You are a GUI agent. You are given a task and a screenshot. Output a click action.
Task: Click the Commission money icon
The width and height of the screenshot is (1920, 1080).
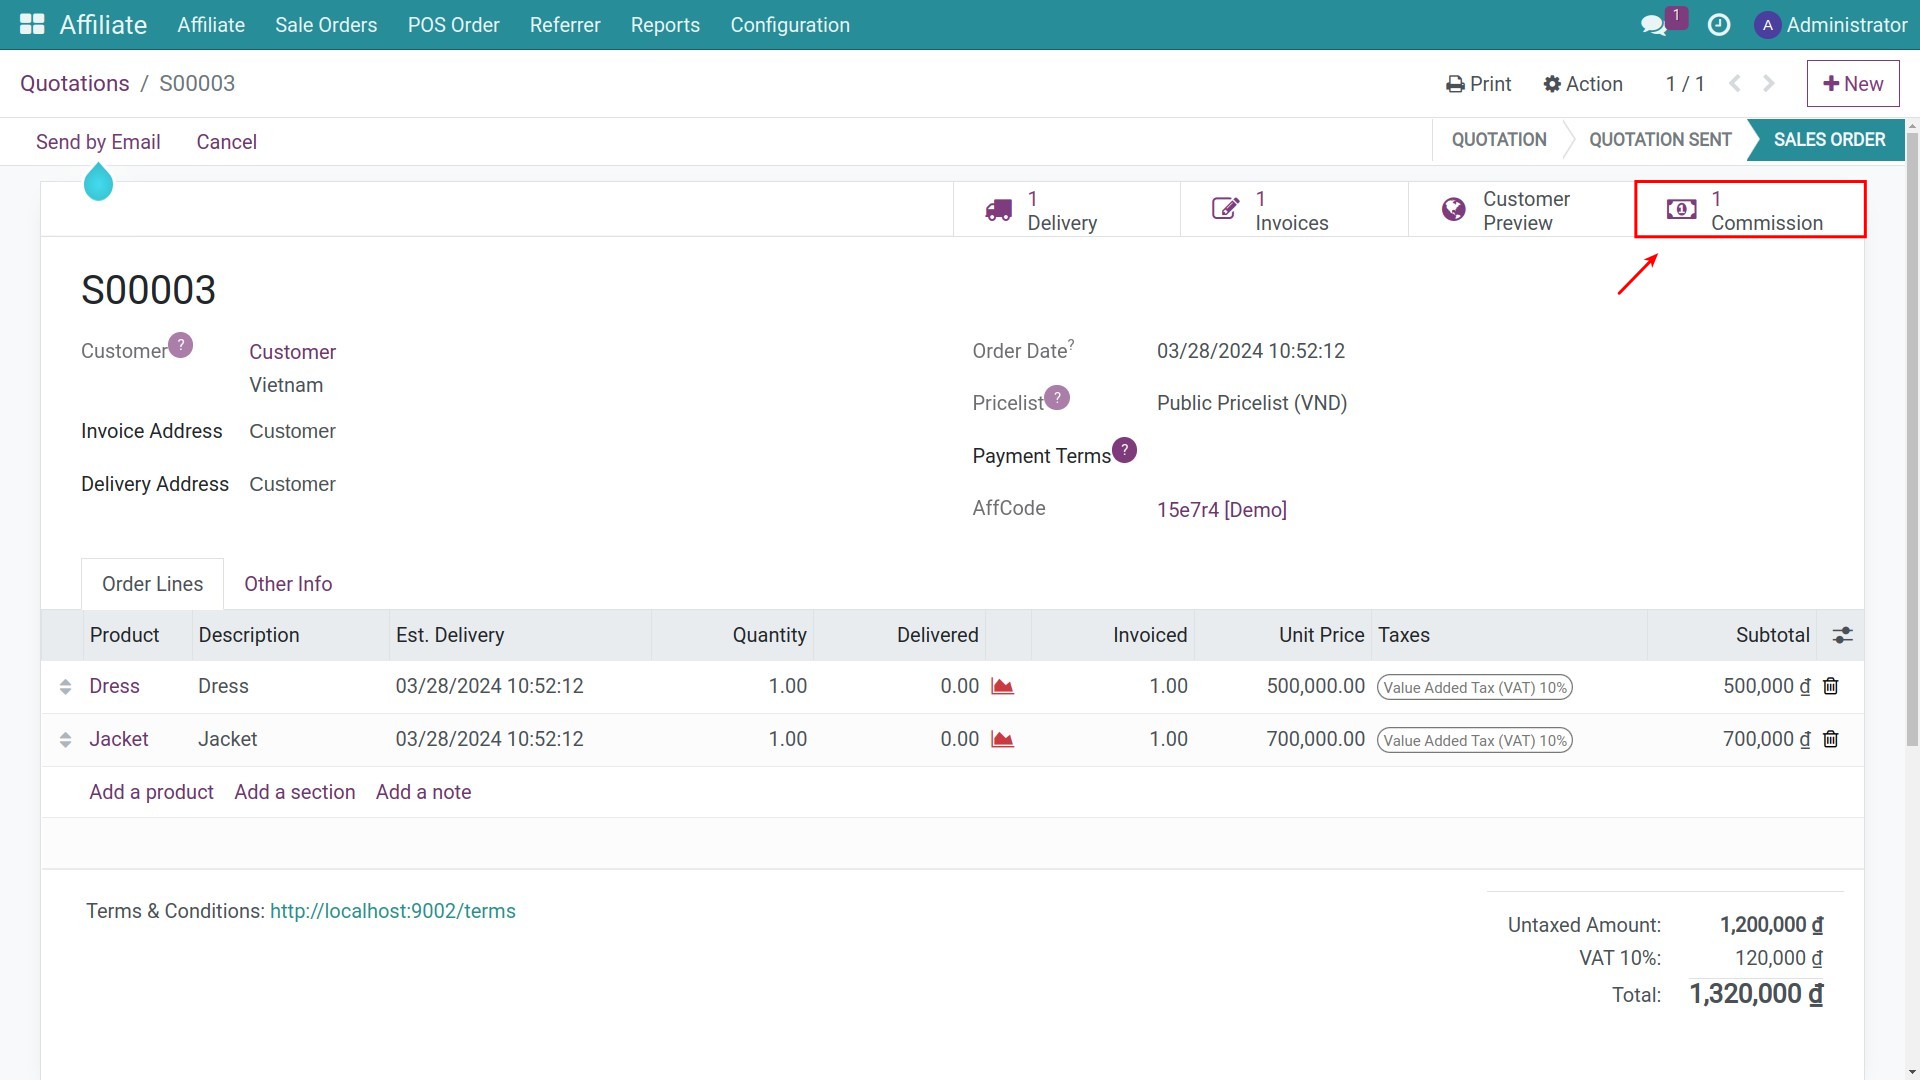click(x=1682, y=209)
